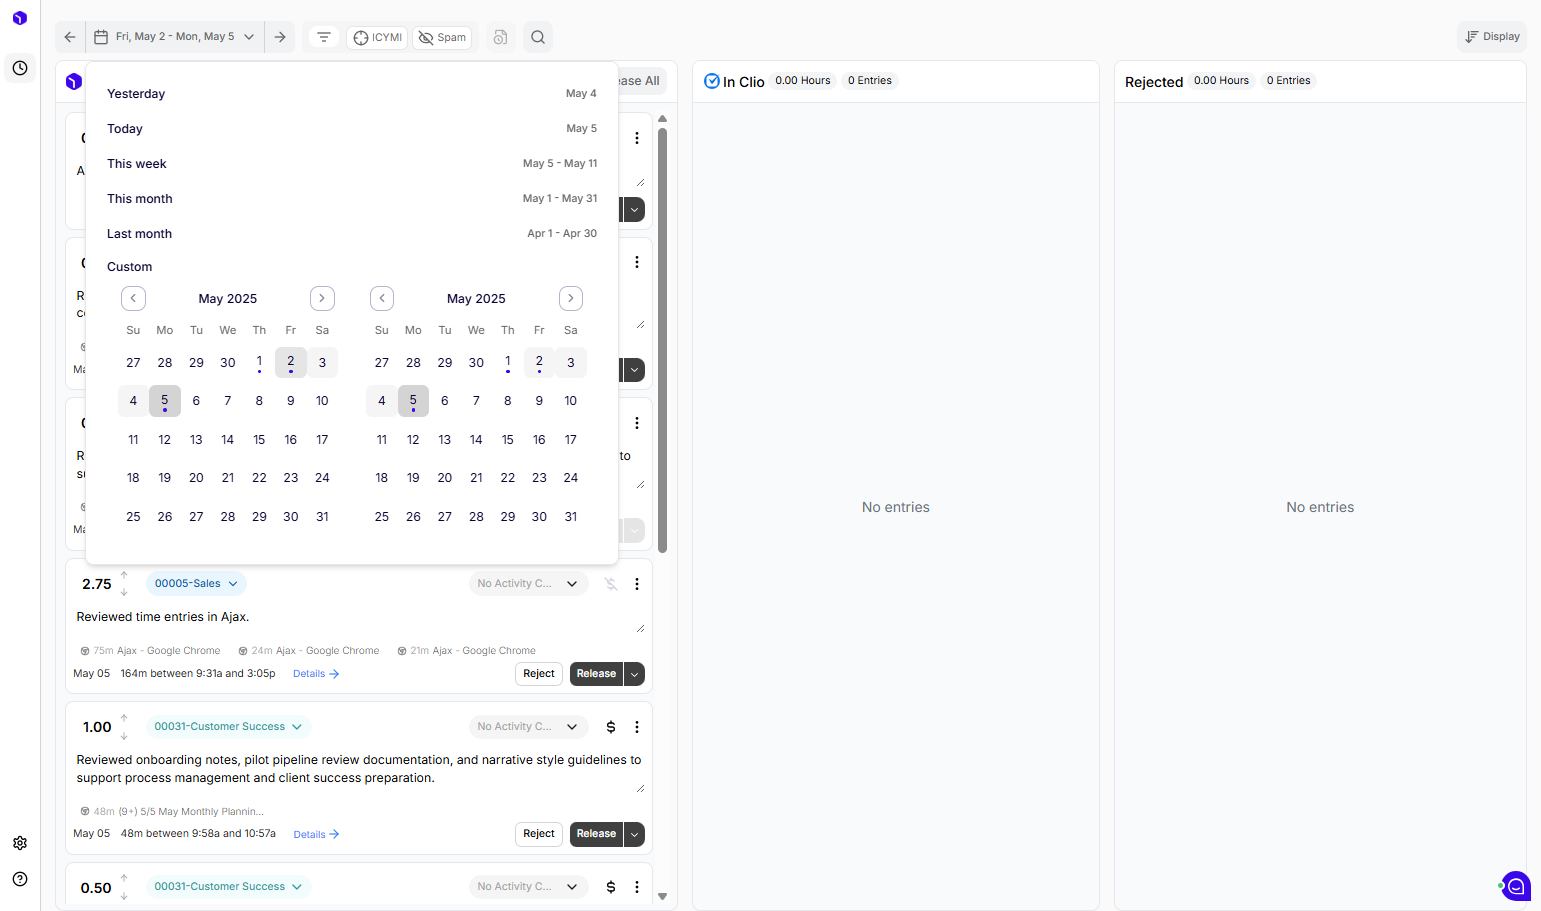1541x911 pixels.
Task: Toggle the Spam filter
Action: 442,37
